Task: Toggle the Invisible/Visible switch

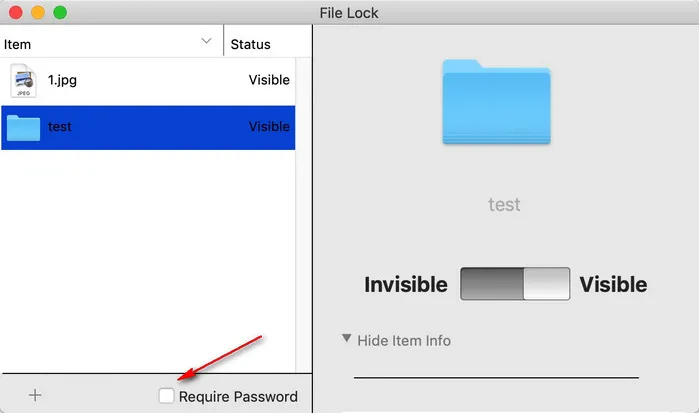Action: tap(515, 284)
